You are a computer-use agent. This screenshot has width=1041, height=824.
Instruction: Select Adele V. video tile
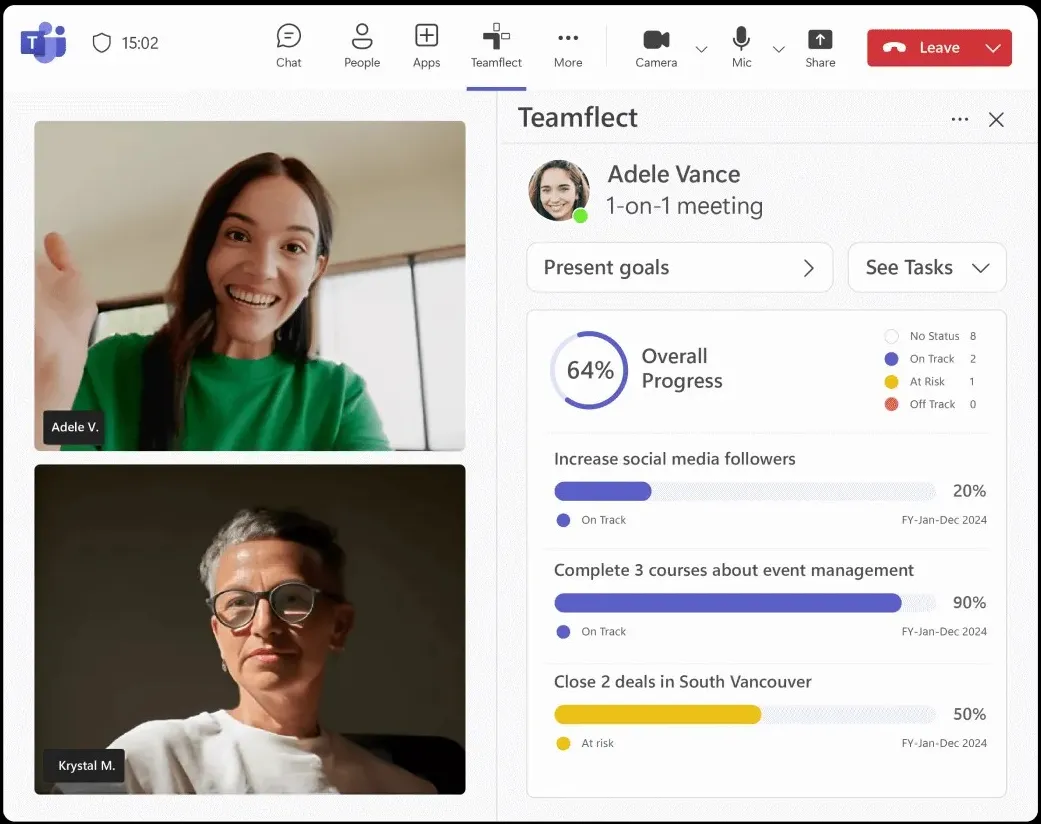[x=250, y=286]
